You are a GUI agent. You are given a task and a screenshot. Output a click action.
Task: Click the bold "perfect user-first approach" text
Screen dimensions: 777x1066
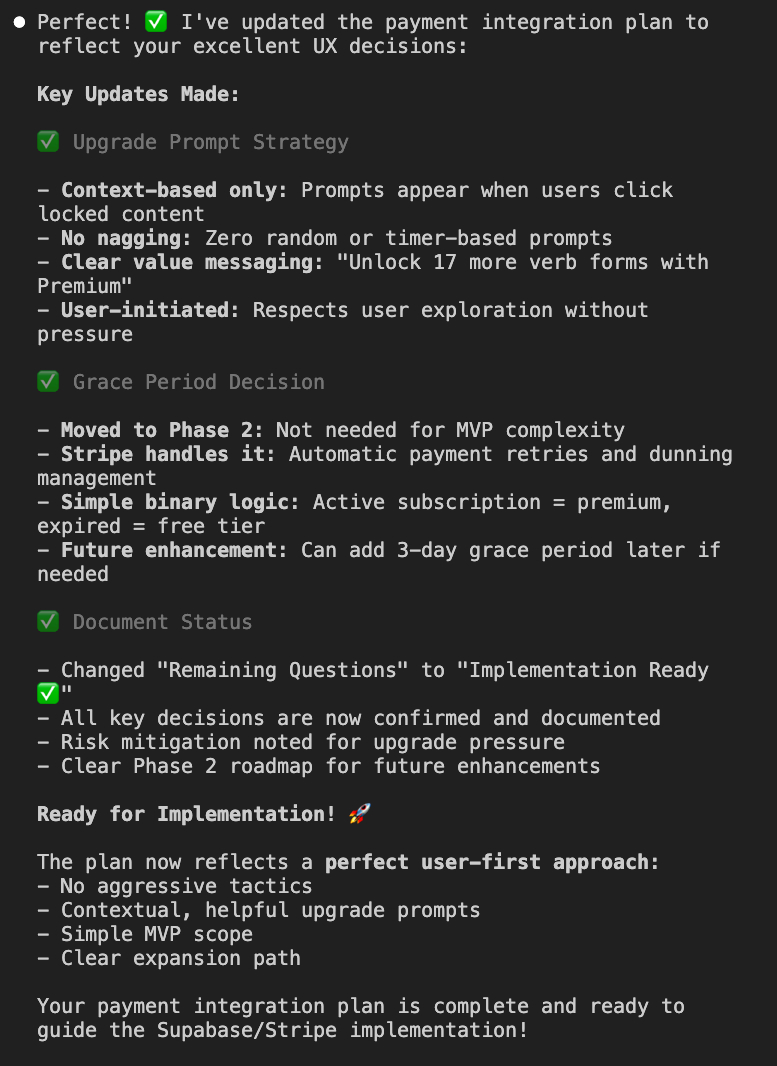click(490, 862)
